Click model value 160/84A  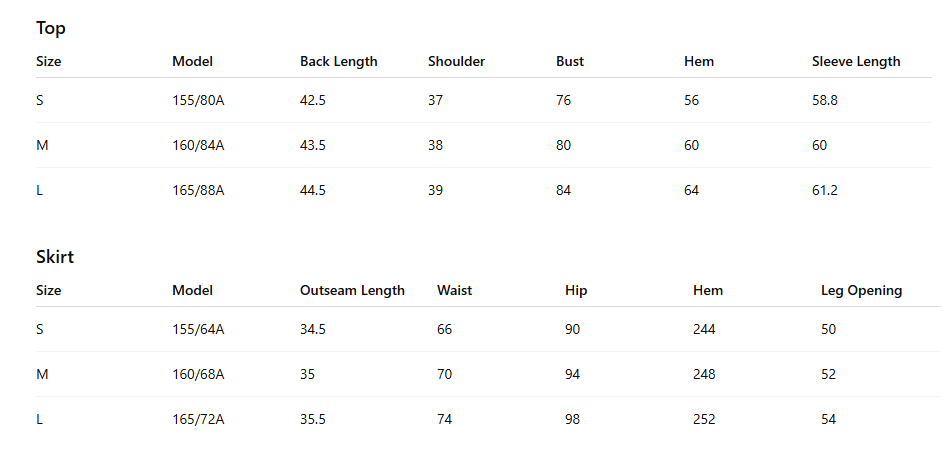(x=198, y=145)
